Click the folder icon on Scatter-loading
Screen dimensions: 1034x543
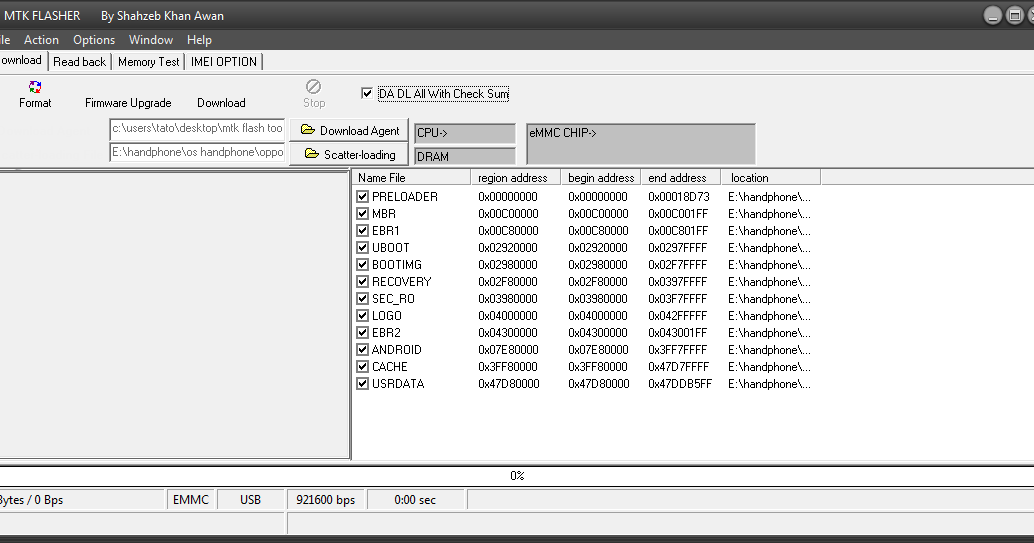[312, 154]
